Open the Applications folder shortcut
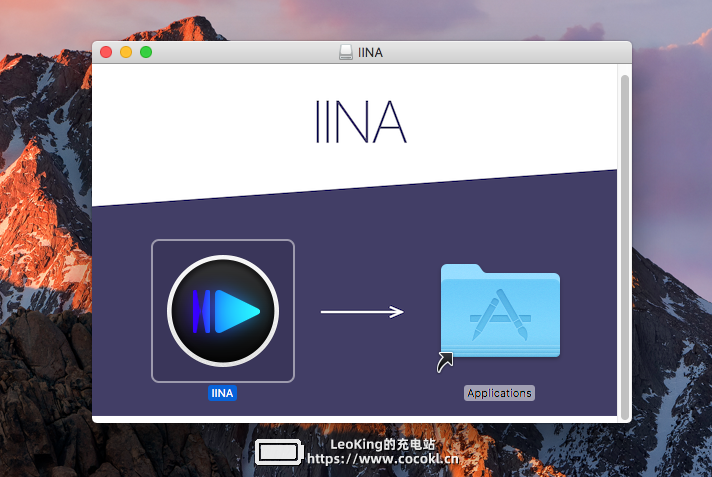 point(500,311)
